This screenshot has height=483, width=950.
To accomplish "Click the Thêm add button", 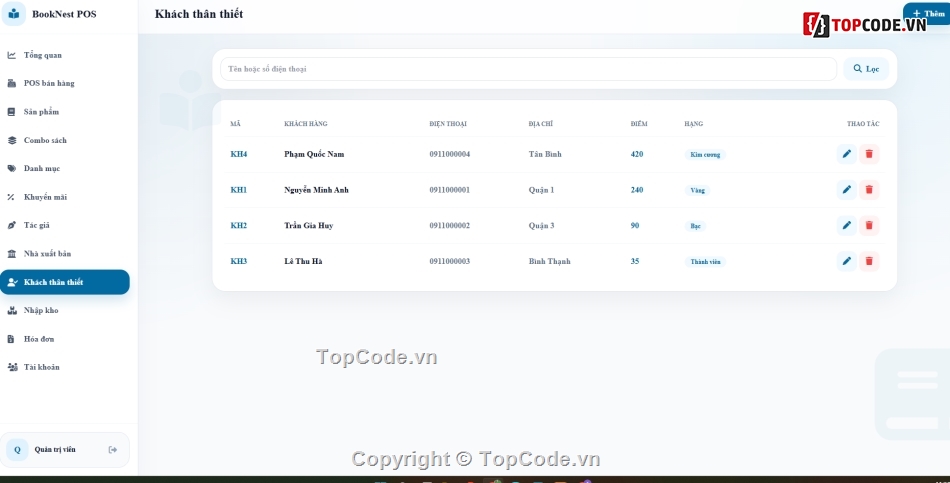I will 927,13.
